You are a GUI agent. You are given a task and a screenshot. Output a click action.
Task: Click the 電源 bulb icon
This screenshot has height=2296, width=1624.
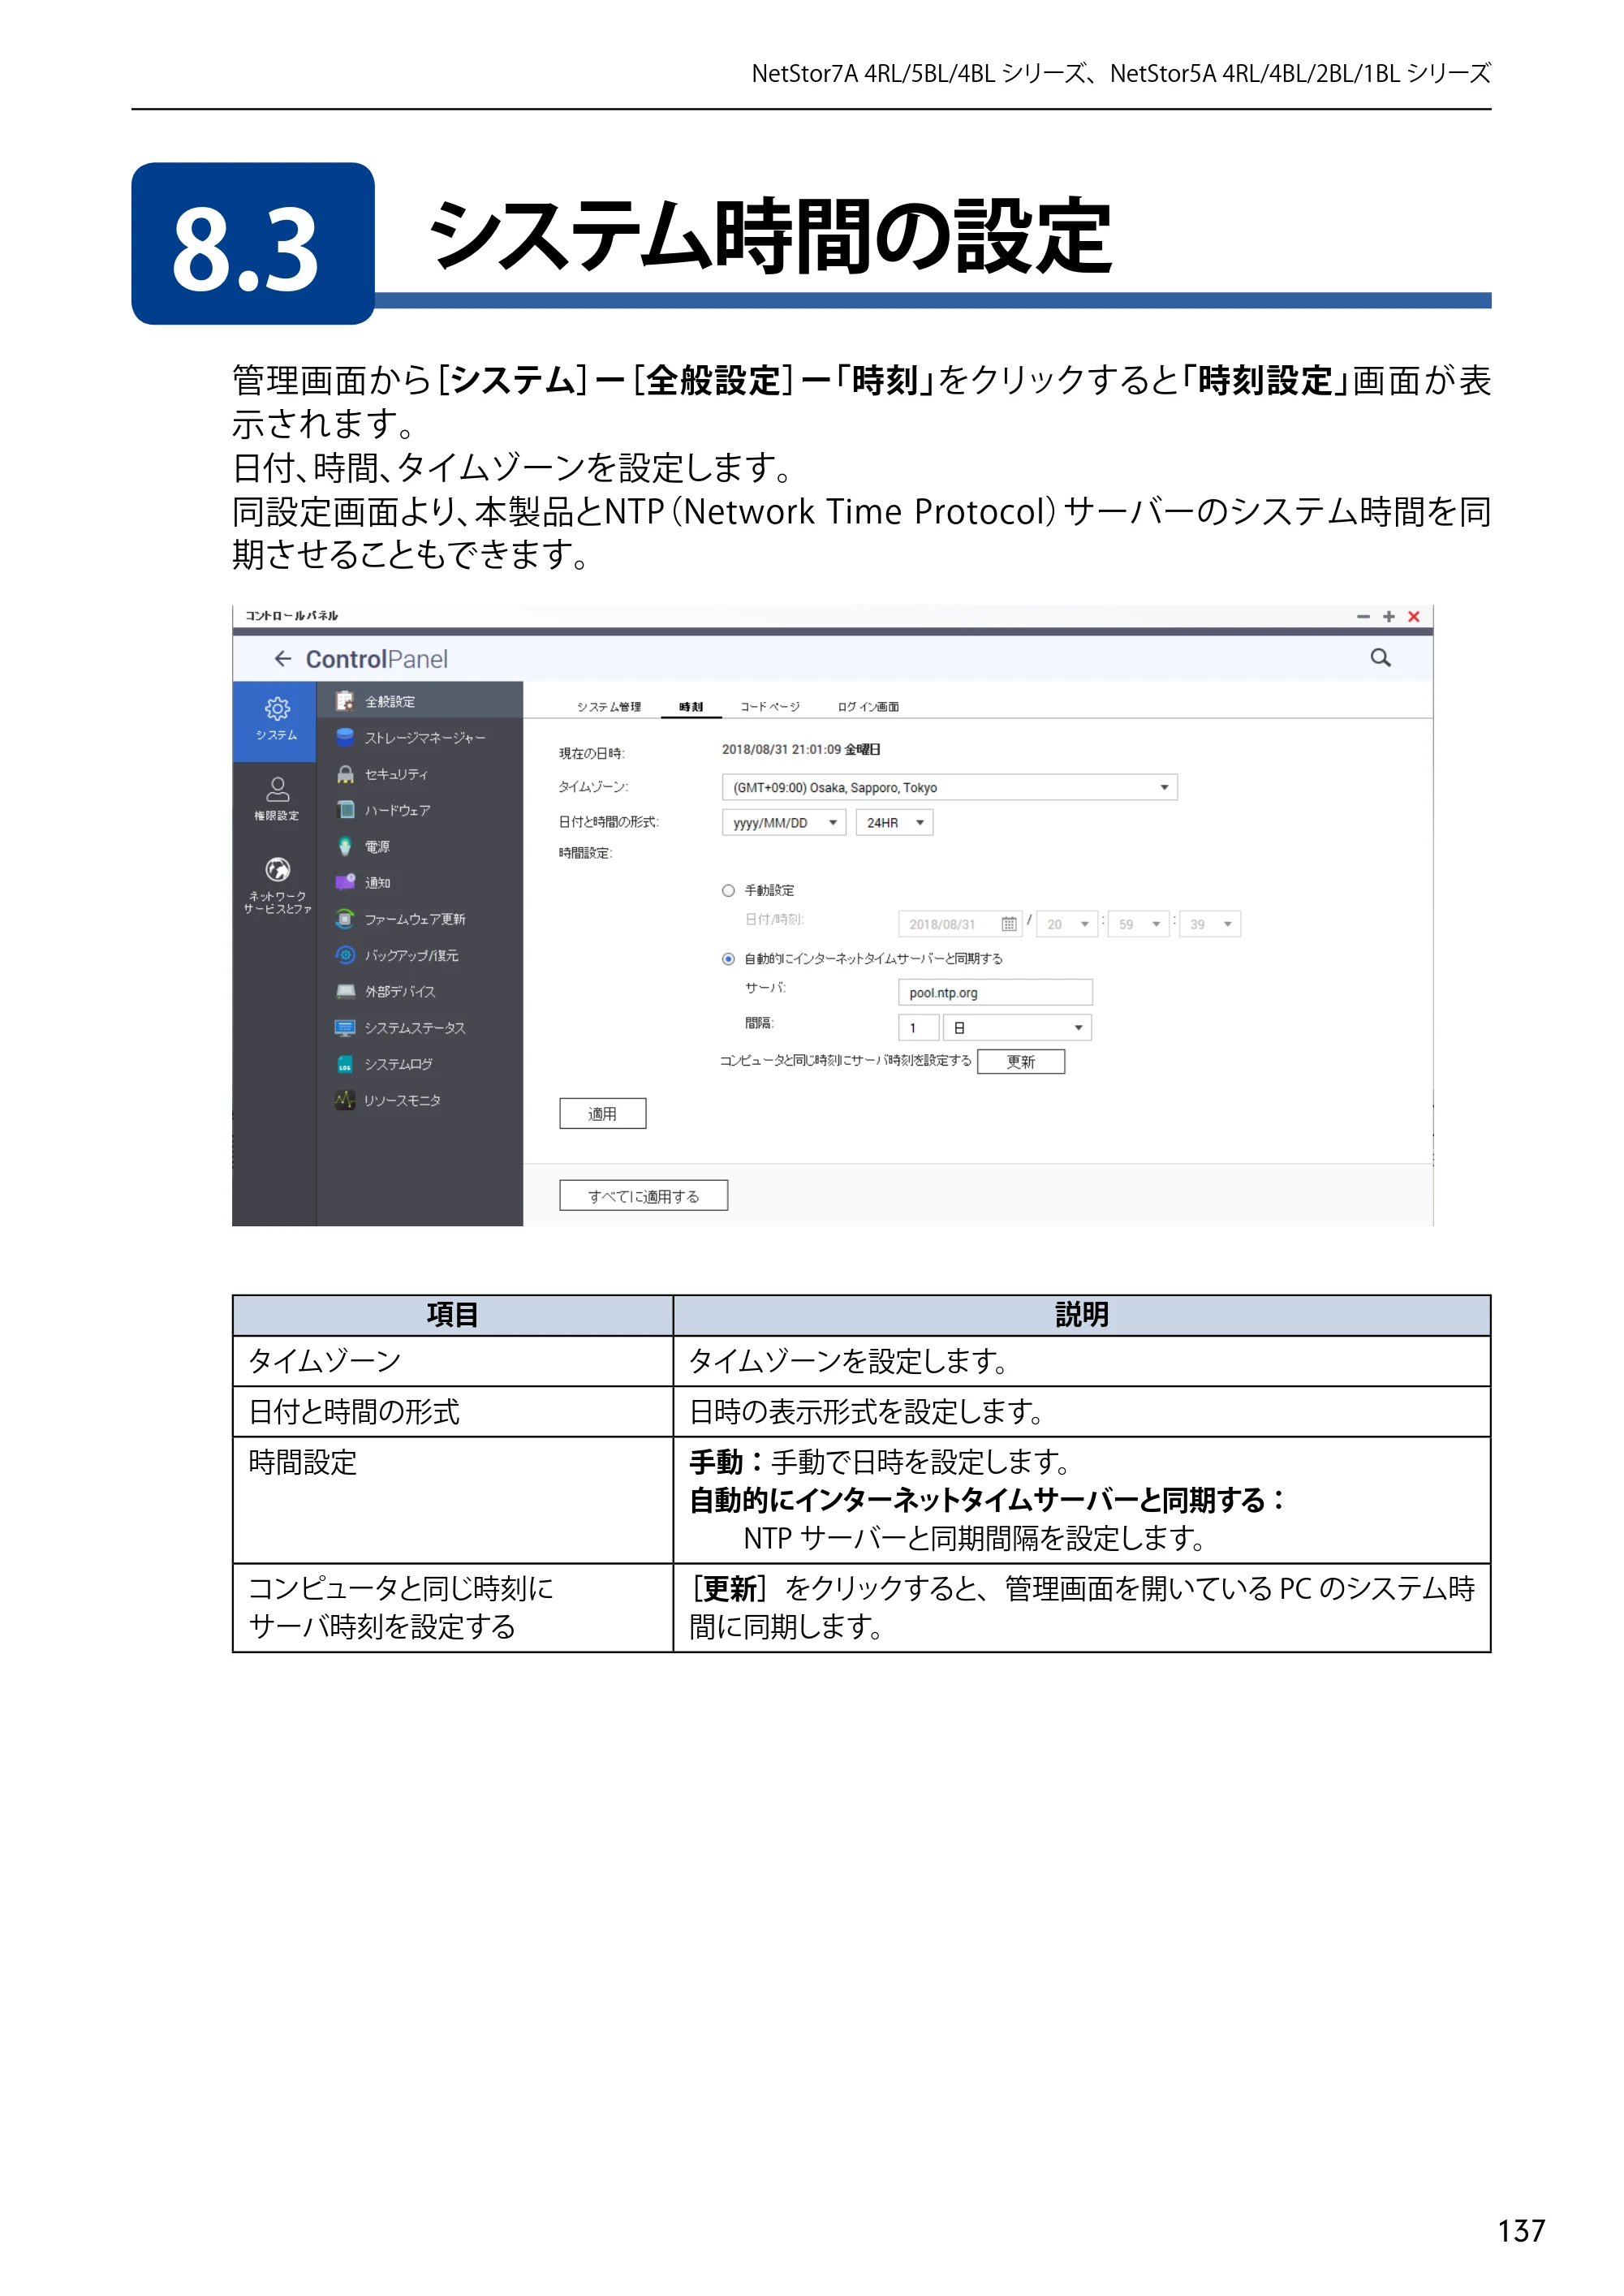(x=345, y=846)
